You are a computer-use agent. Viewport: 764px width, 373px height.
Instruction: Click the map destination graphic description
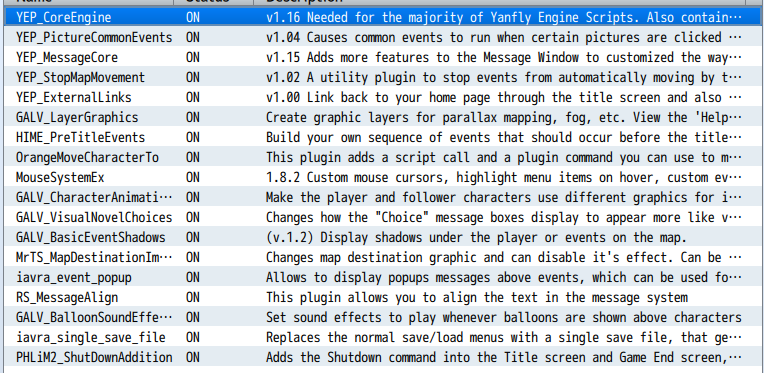click(x=504, y=257)
